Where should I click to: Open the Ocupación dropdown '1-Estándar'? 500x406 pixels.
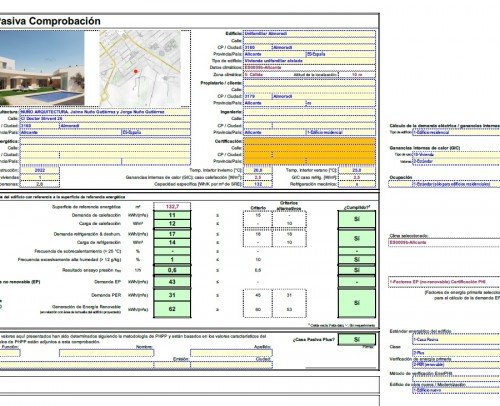coord(456,184)
